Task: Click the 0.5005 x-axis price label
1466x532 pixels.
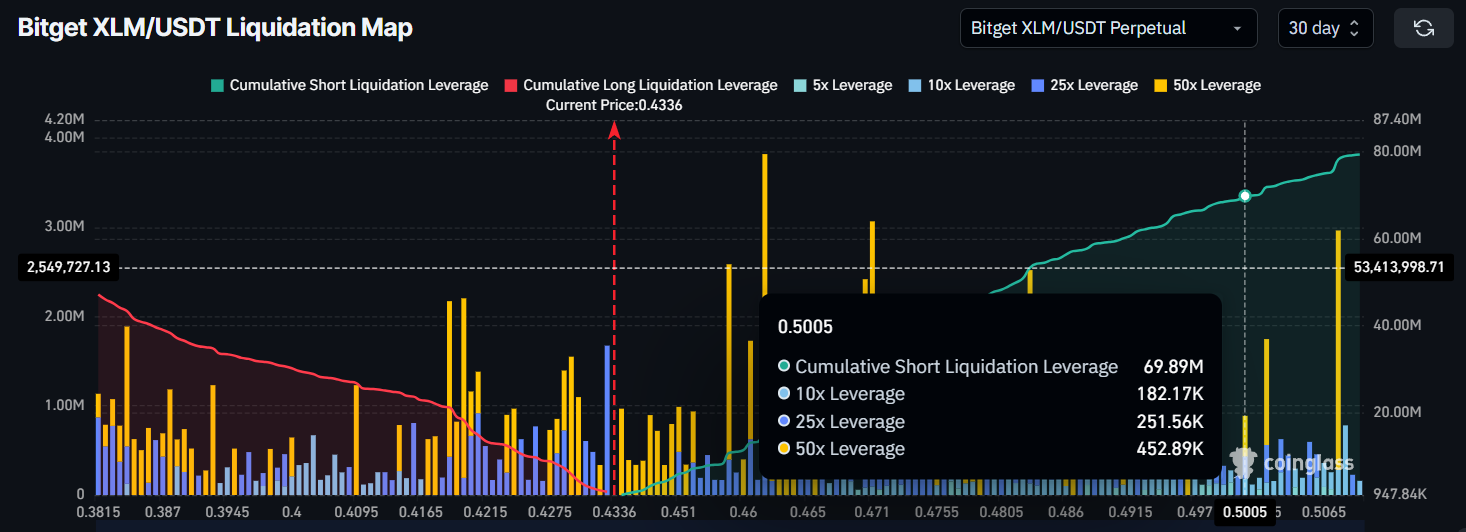Action: click(1245, 513)
